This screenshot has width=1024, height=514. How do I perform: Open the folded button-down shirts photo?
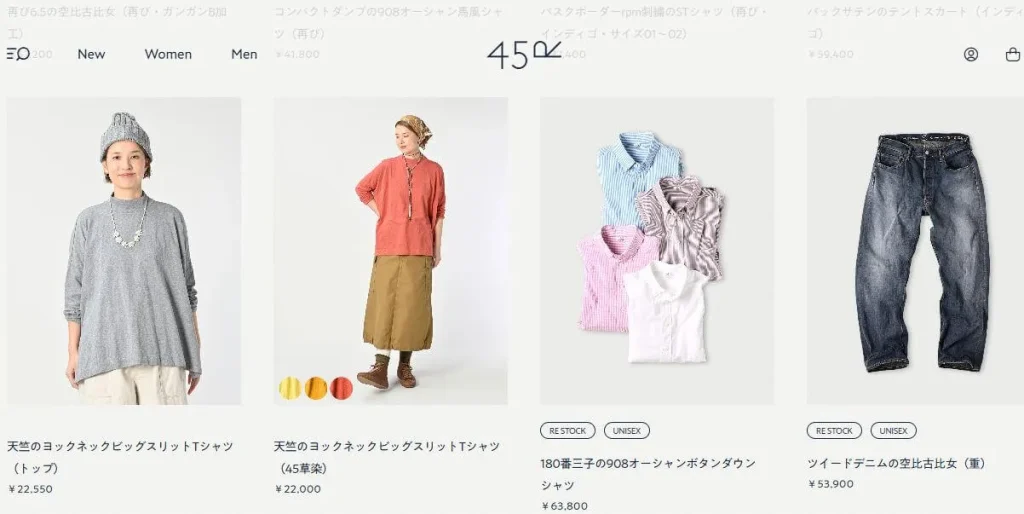point(657,251)
